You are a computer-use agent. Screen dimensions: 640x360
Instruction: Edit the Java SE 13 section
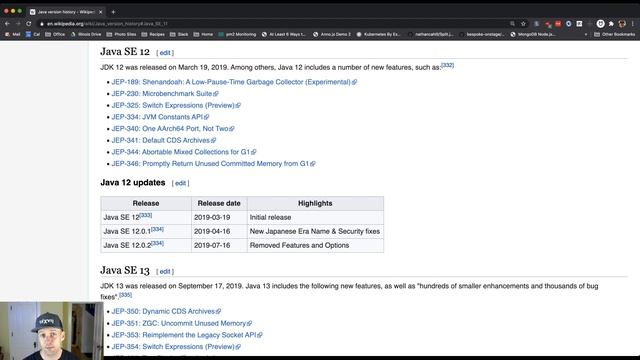(x=165, y=271)
